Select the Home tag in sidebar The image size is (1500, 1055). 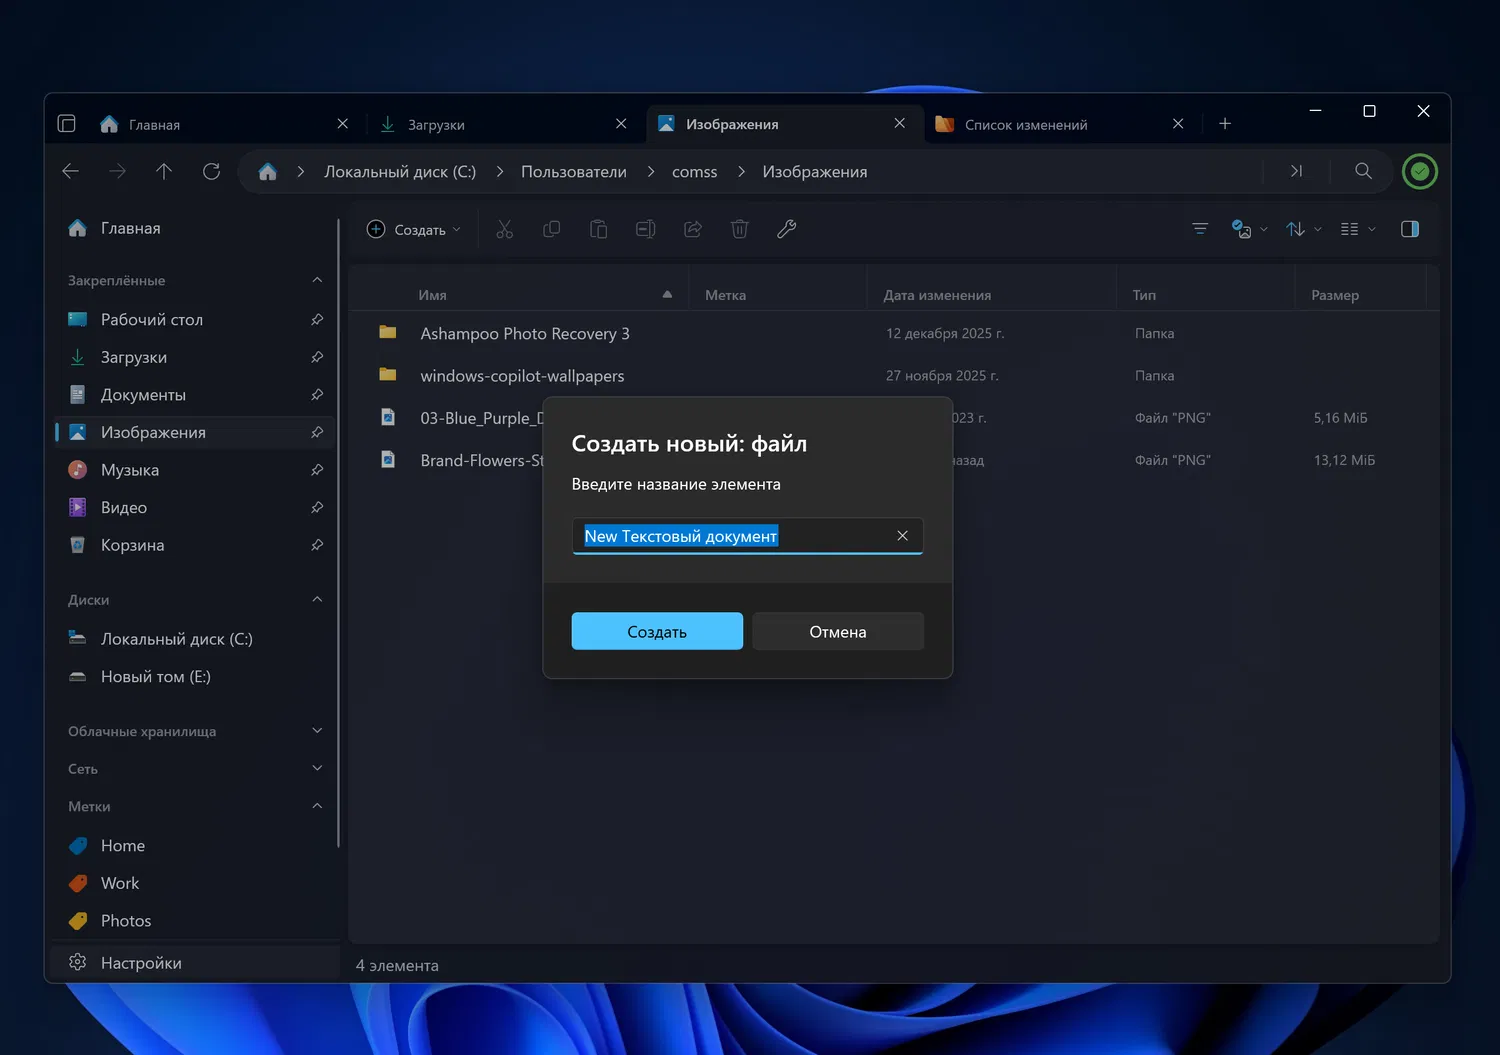tap(195, 846)
